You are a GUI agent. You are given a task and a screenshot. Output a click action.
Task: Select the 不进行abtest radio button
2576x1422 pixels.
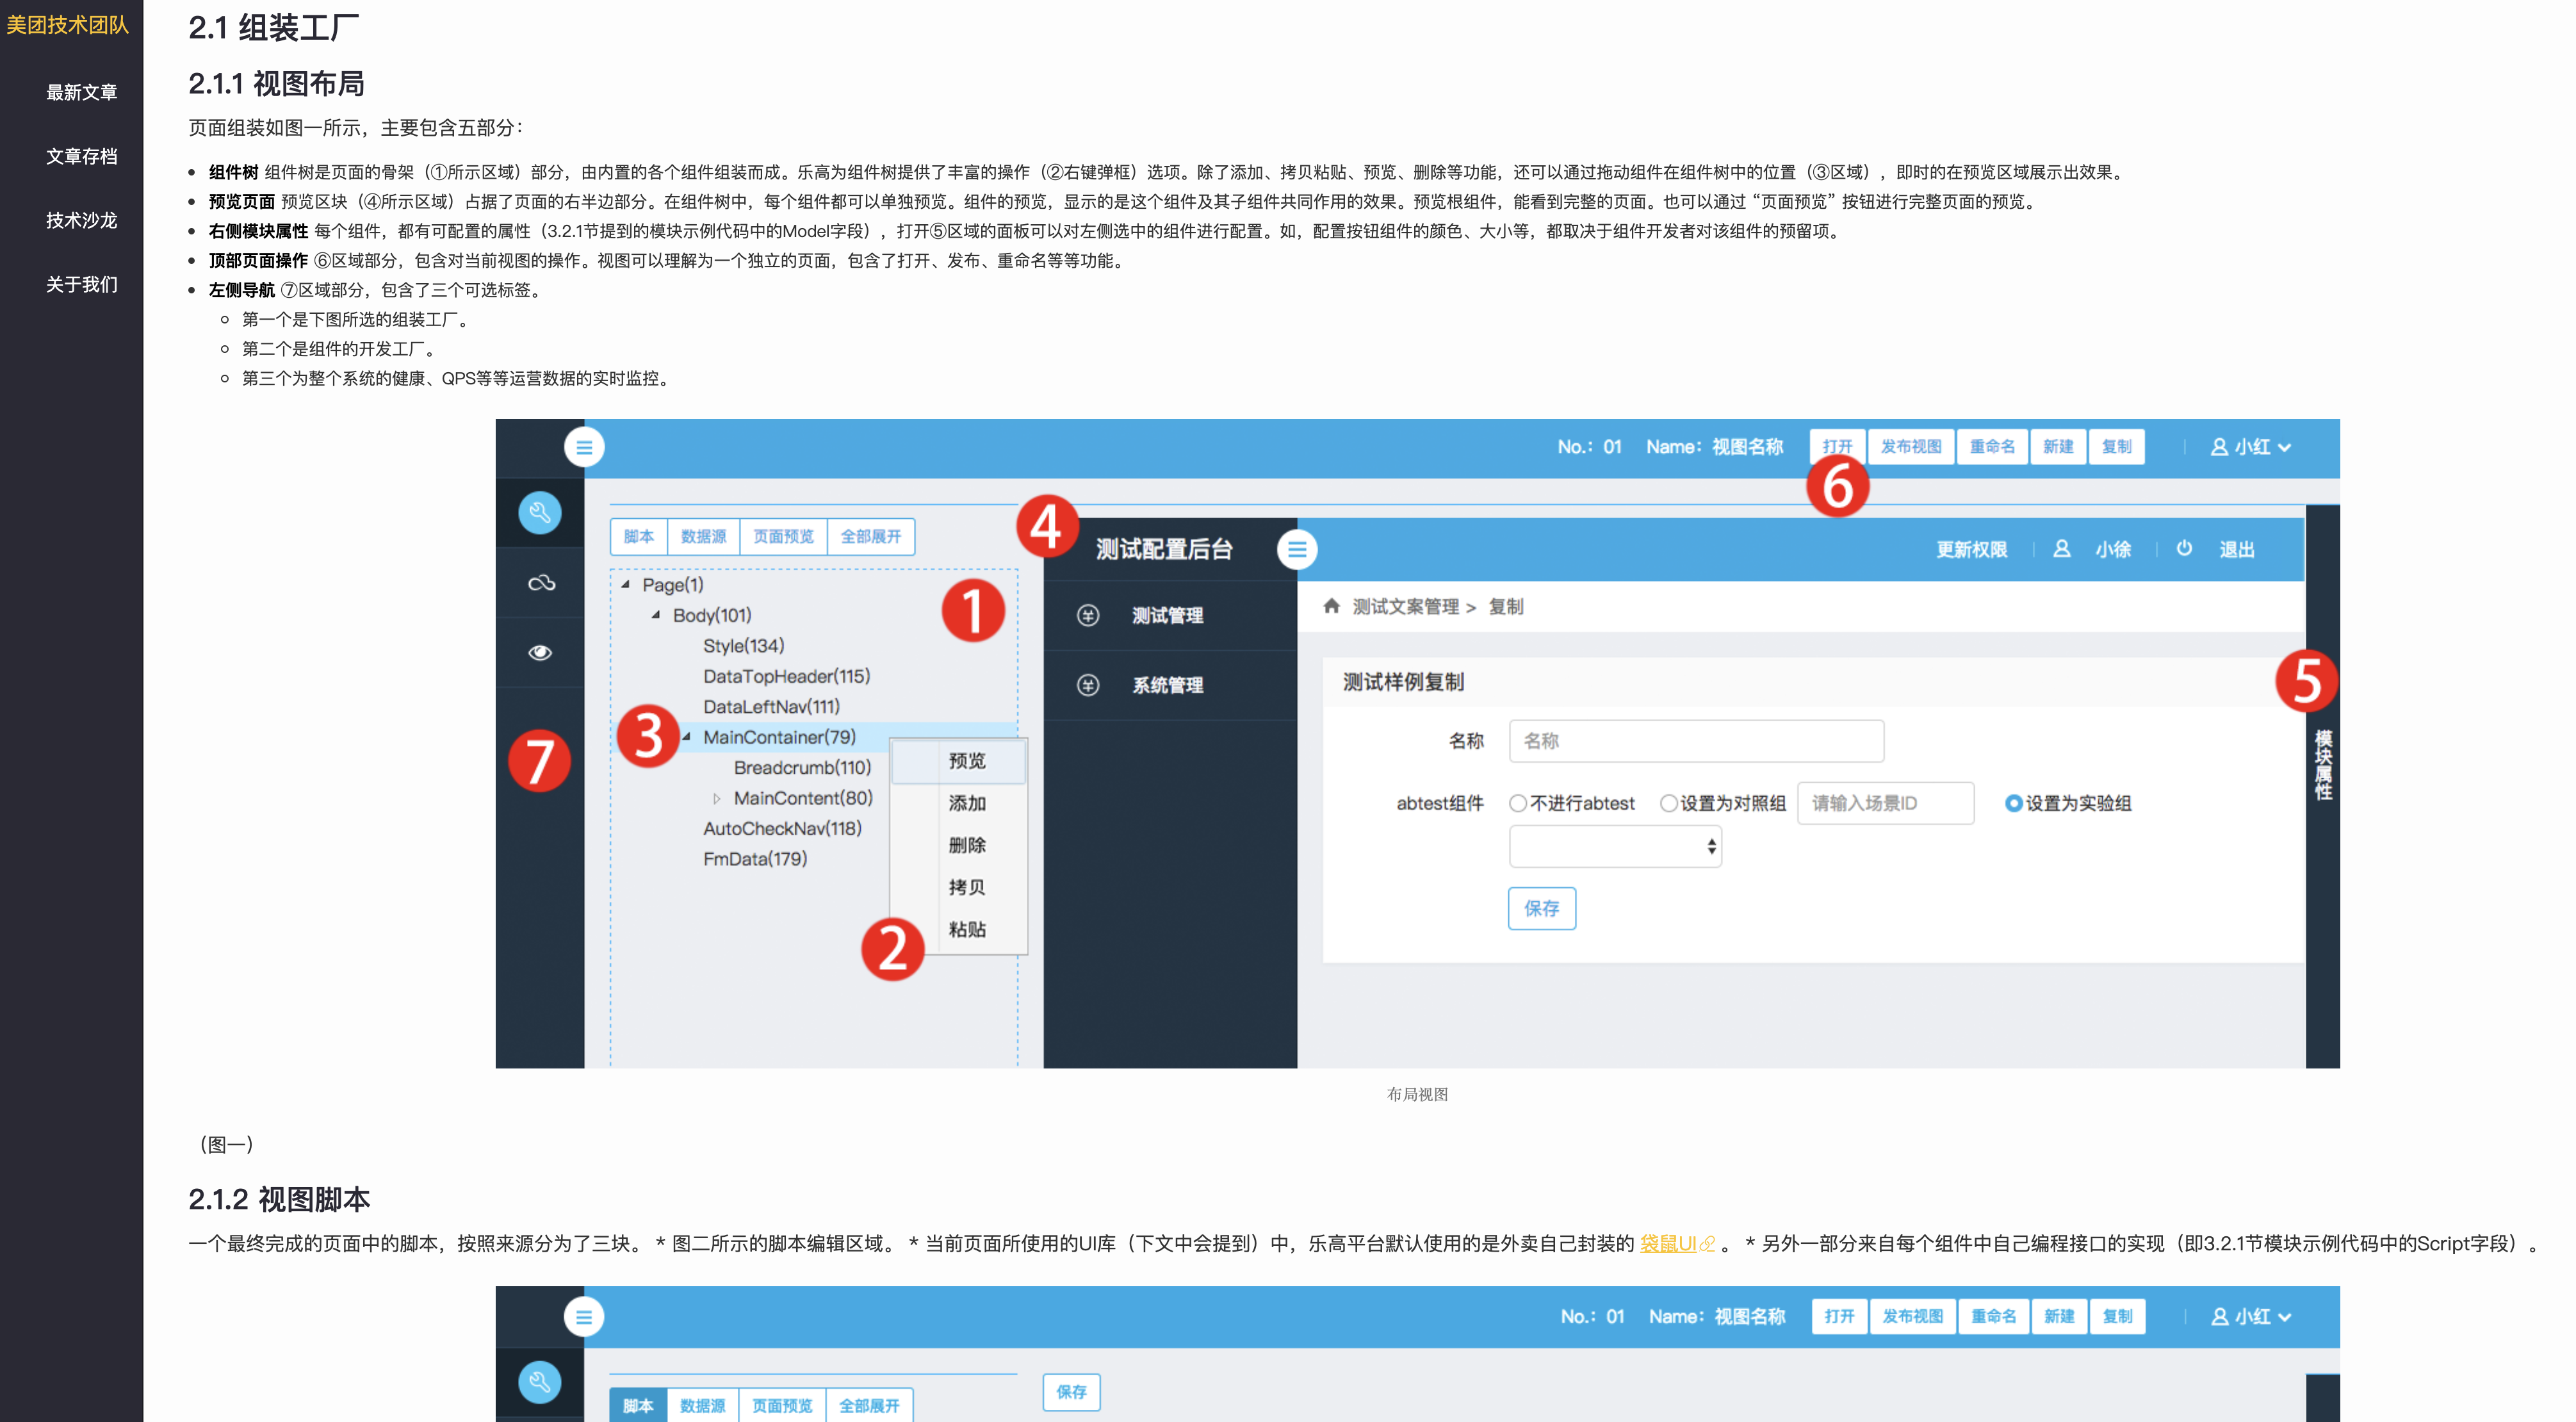(x=1518, y=803)
